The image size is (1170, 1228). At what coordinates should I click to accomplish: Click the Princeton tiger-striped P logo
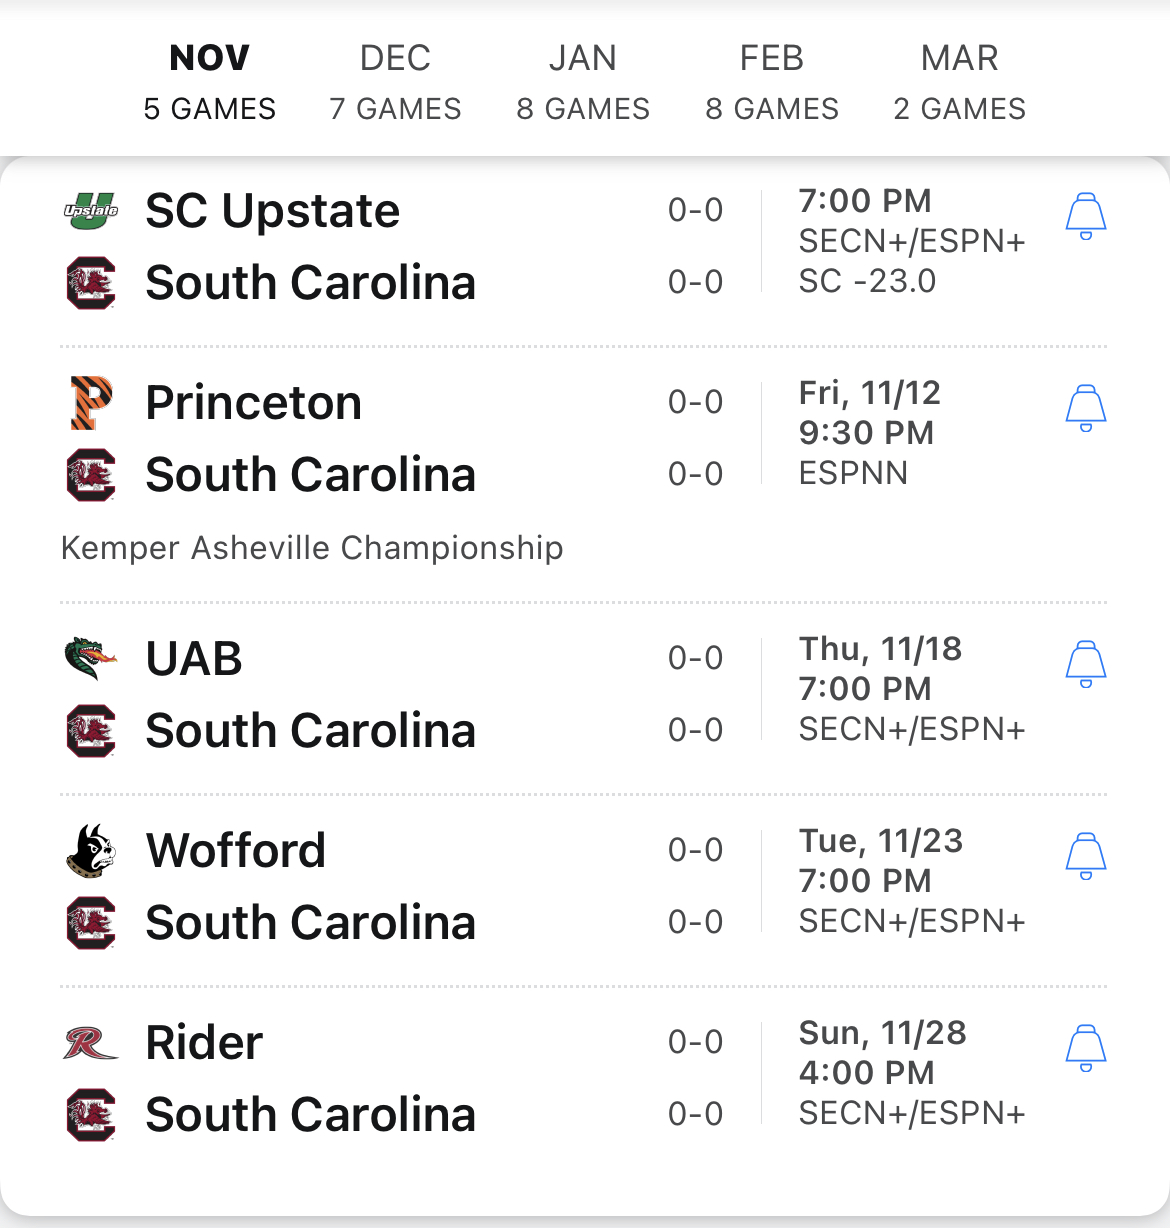(91, 403)
